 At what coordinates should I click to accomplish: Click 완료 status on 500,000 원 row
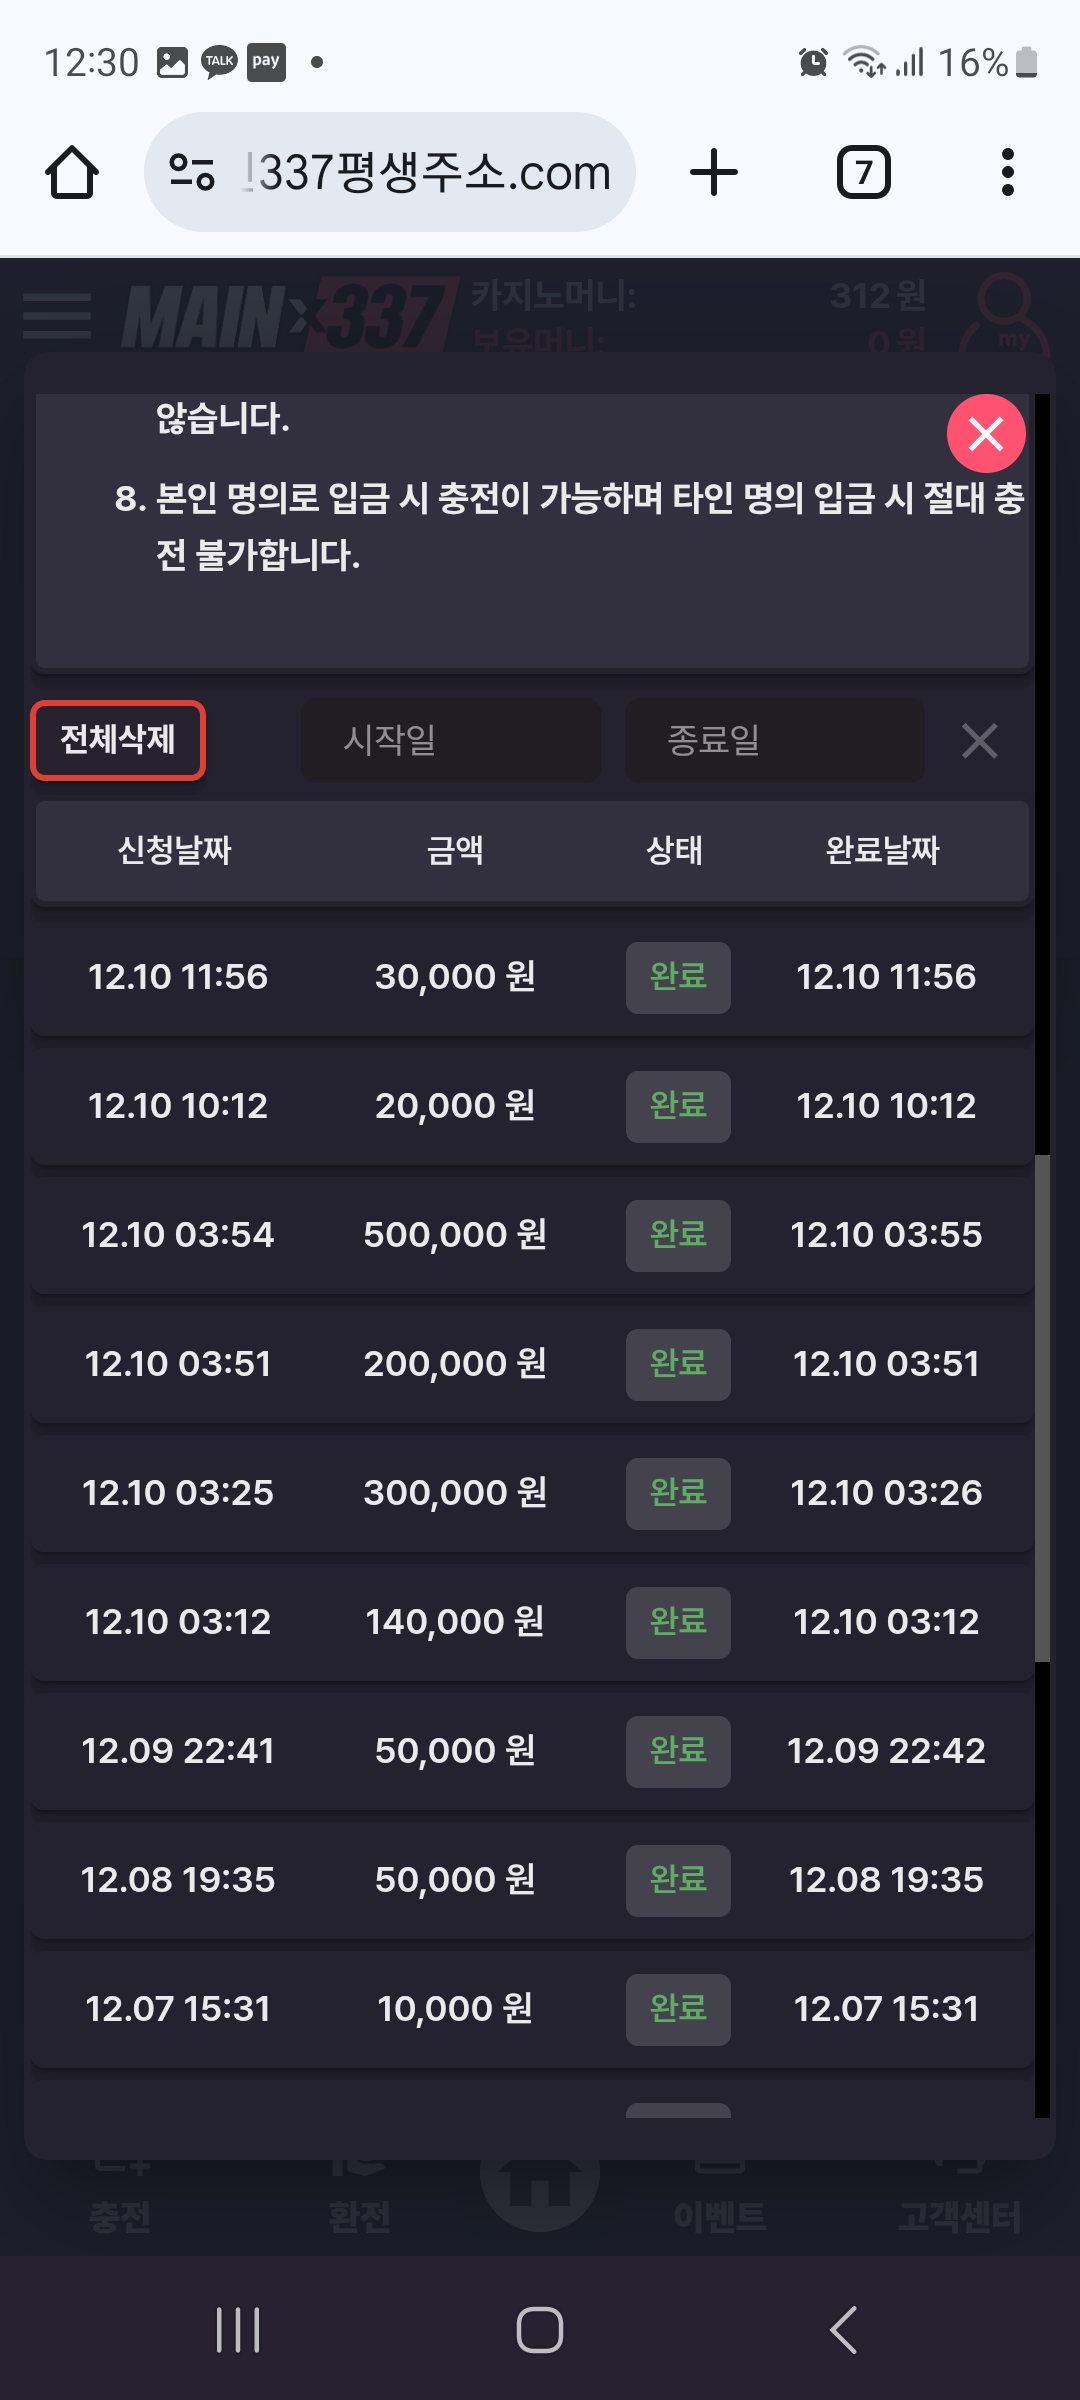(678, 1235)
